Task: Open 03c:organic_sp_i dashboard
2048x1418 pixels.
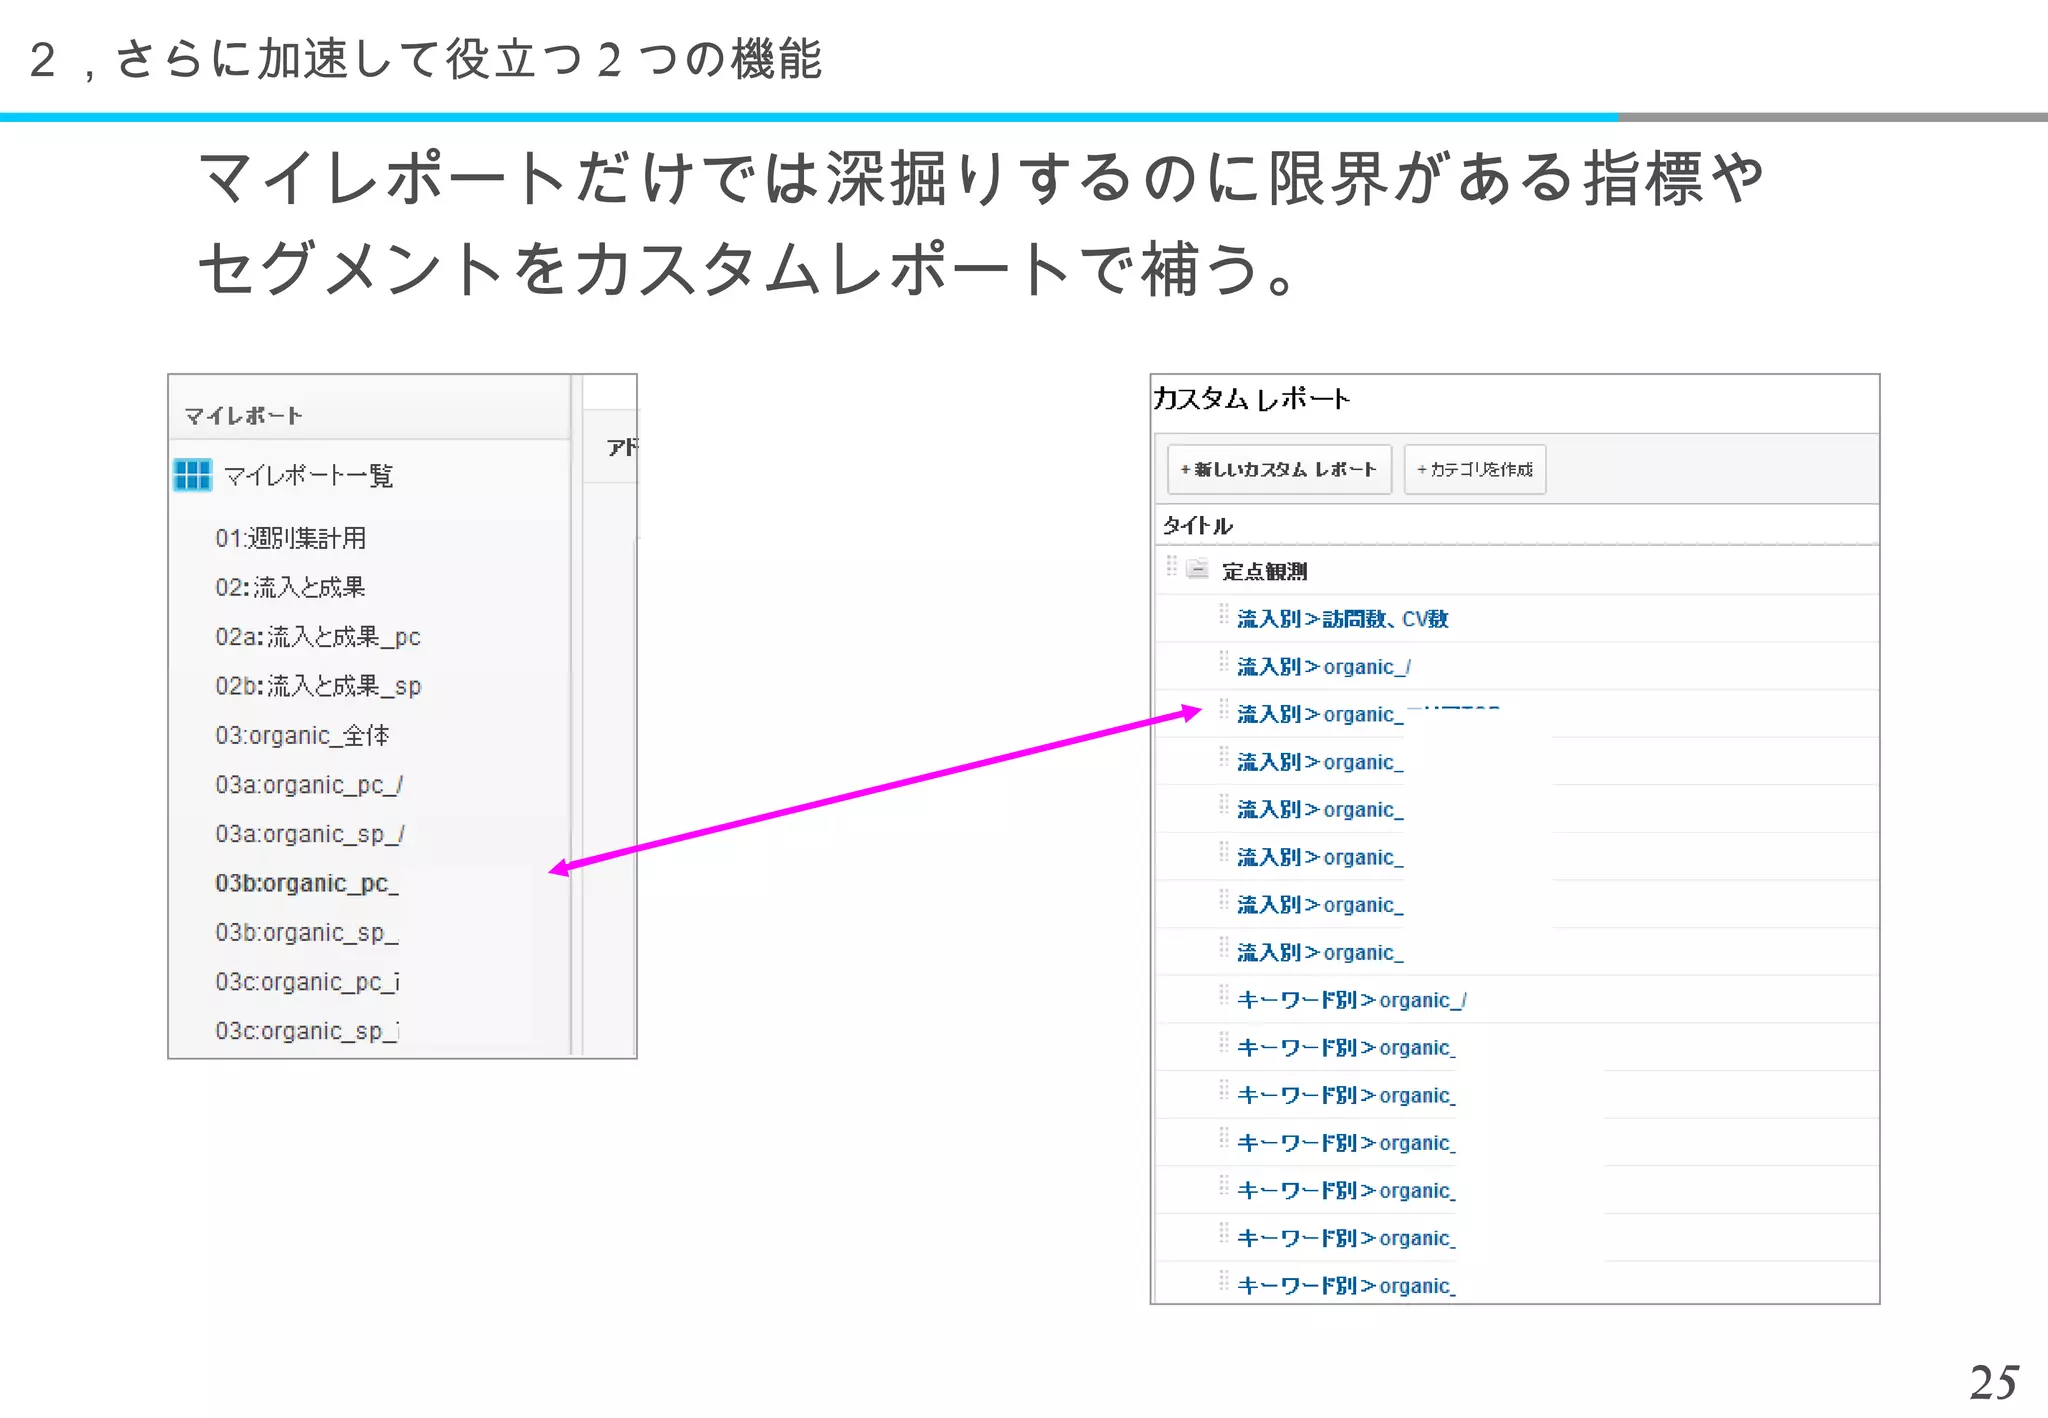Action: click(x=307, y=1031)
